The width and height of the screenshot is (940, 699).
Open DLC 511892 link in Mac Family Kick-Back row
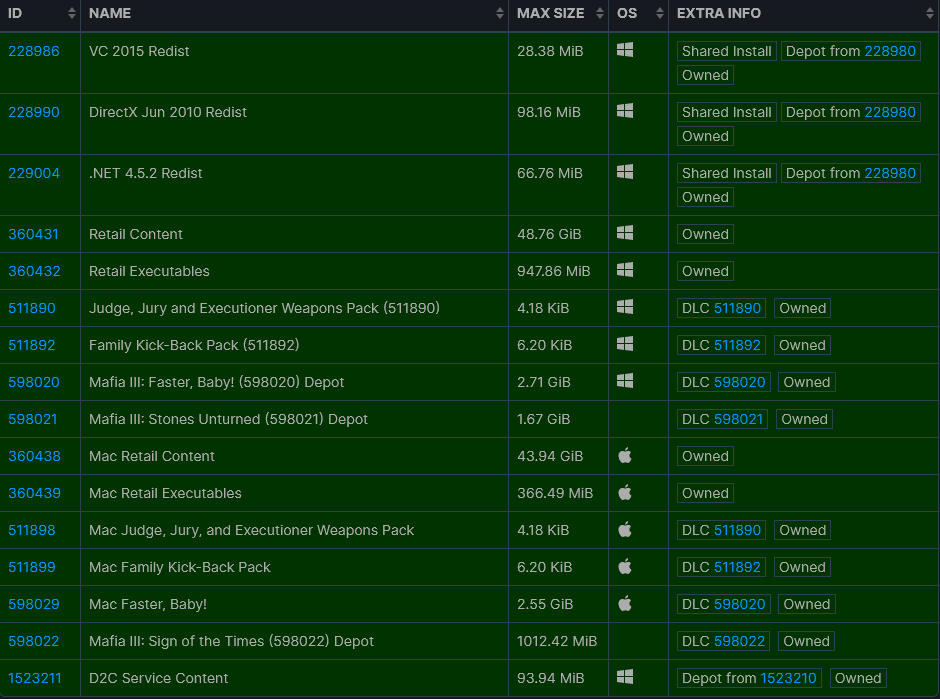click(x=737, y=568)
